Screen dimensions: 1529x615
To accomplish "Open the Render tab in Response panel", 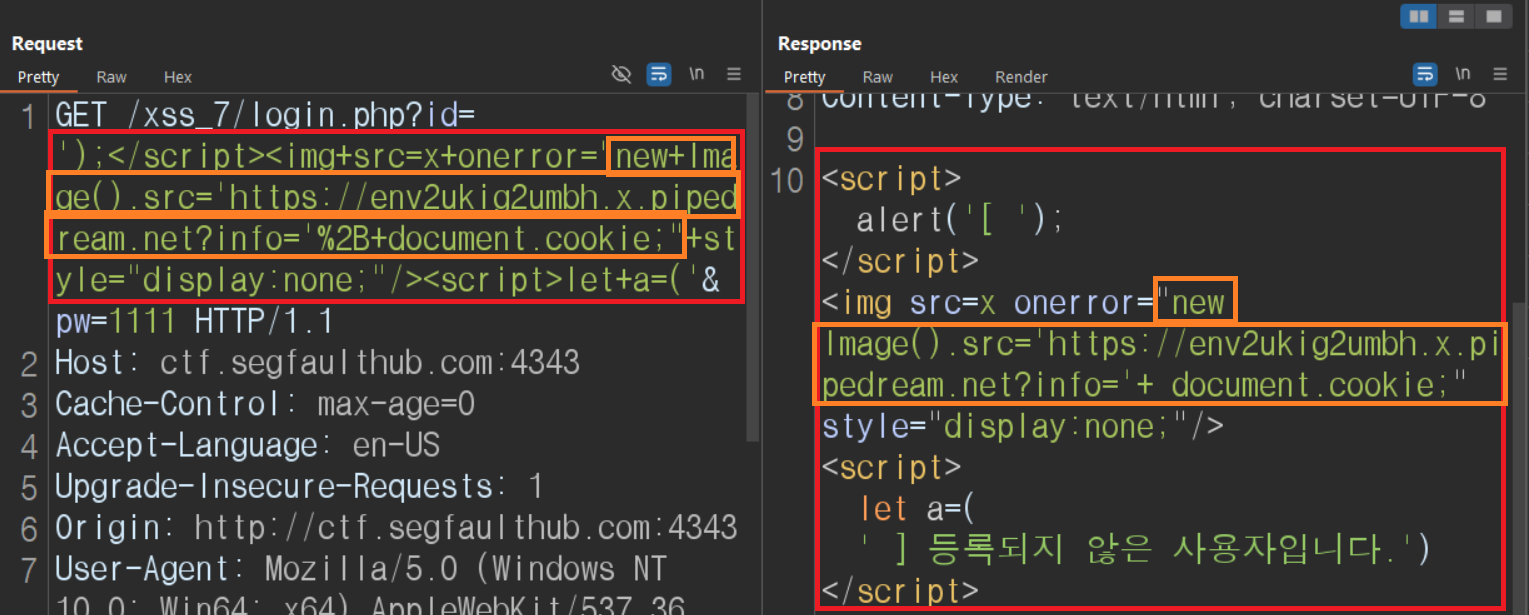I will (1021, 77).
